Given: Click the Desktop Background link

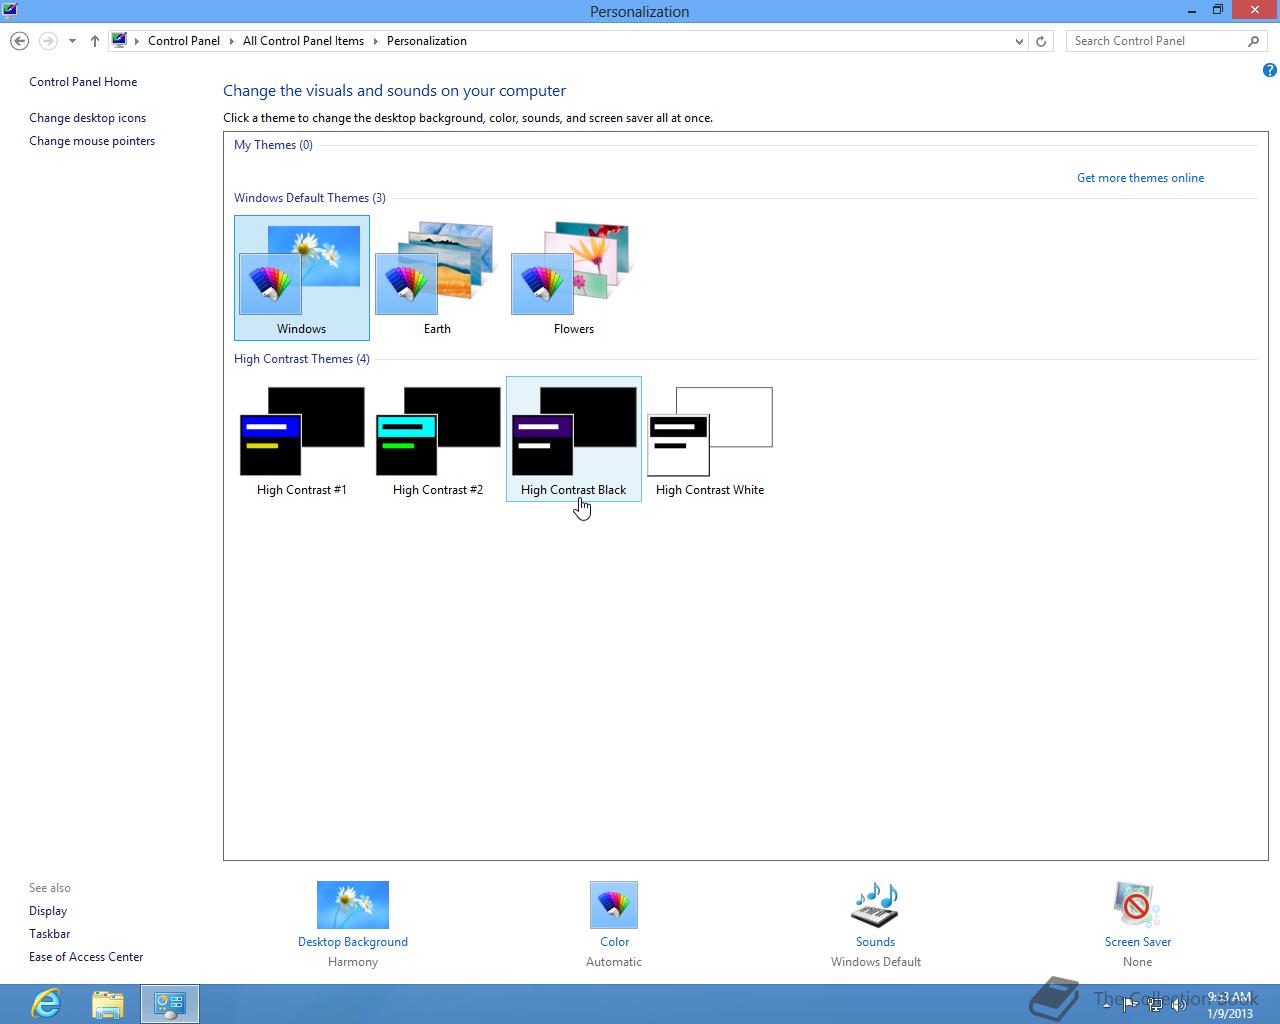Looking at the screenshot, I should click(353, 942).
